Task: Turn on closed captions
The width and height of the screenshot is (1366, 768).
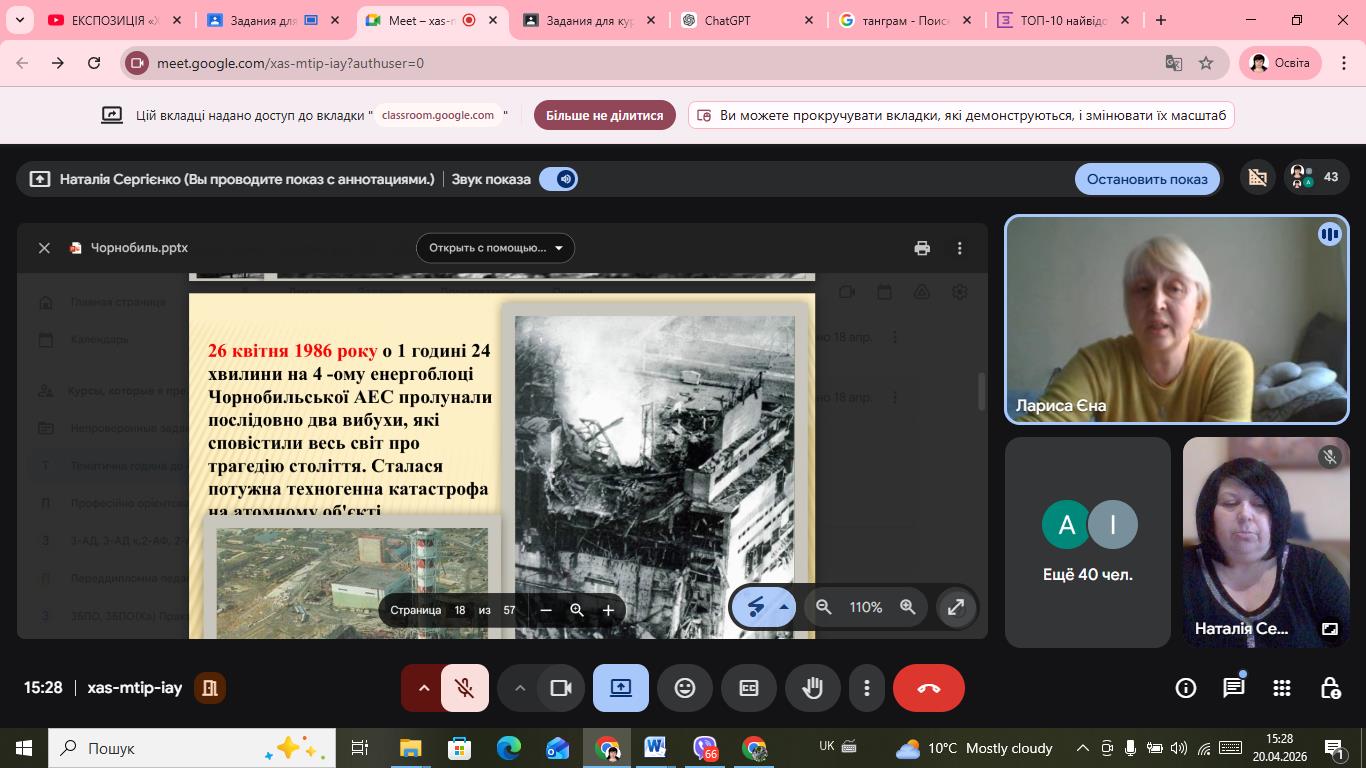Action: (x=749, y=688)
